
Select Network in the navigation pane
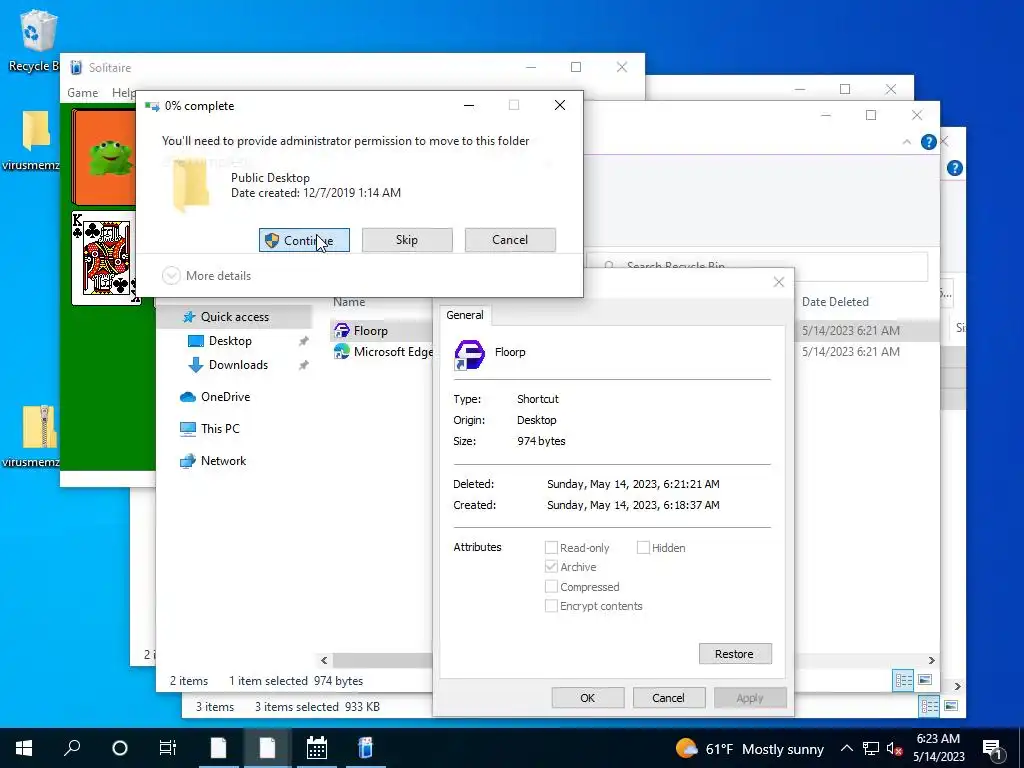223,461
